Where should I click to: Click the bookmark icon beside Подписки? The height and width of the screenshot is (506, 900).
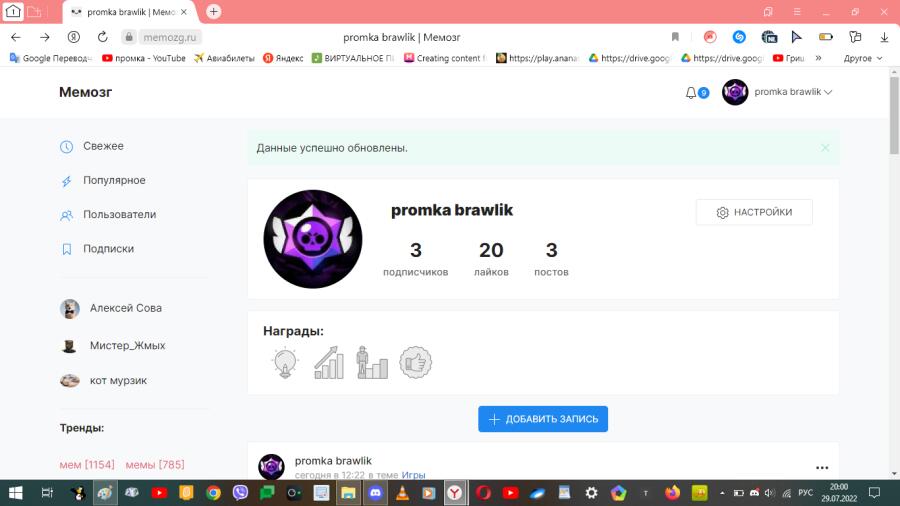click(x=67, y=250)
